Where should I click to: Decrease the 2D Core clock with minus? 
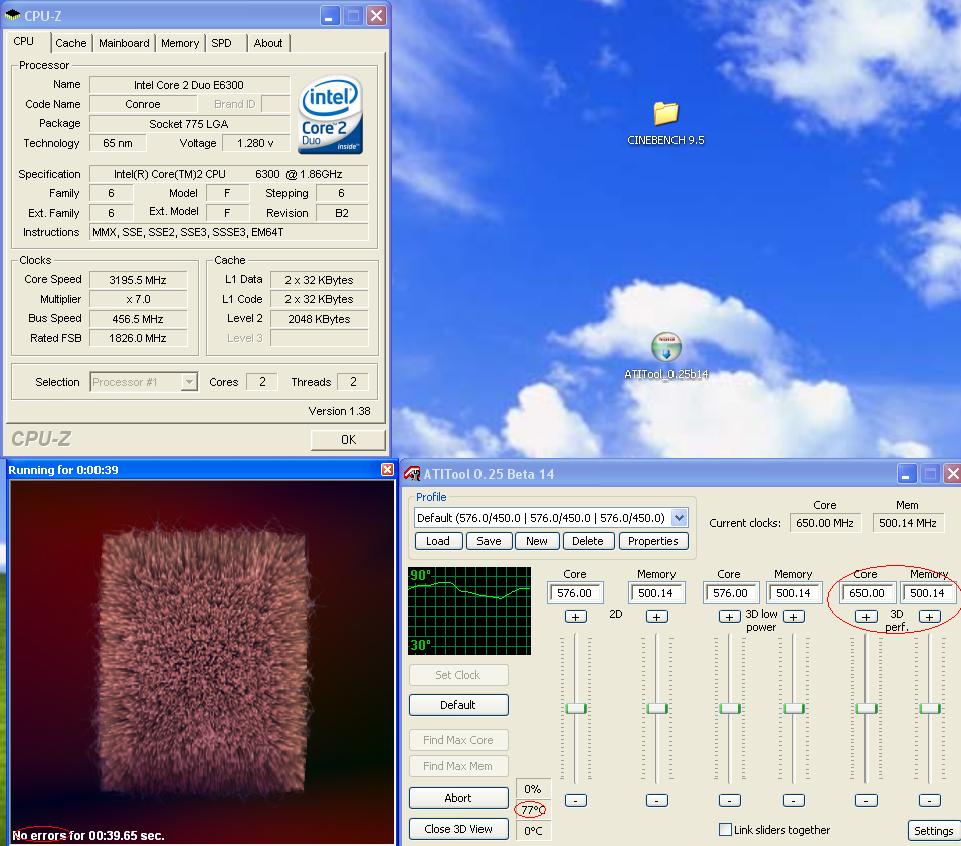[575, 801]
